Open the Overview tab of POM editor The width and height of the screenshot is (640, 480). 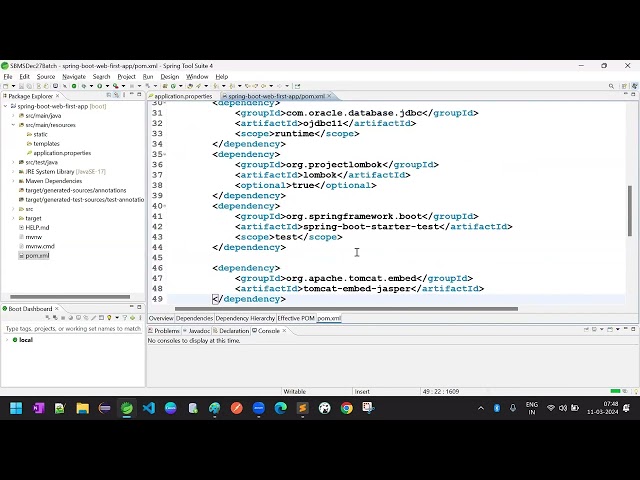pos(161,318)
